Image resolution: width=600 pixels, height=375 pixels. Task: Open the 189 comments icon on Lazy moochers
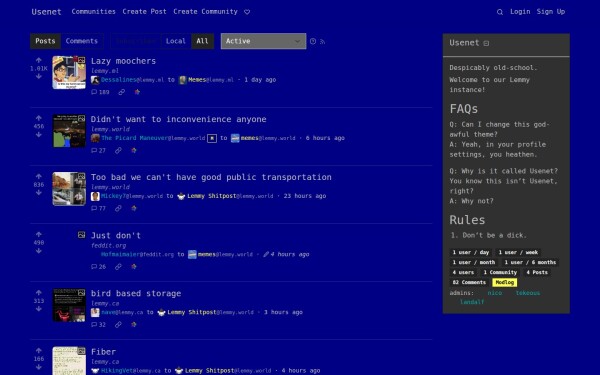100,92
